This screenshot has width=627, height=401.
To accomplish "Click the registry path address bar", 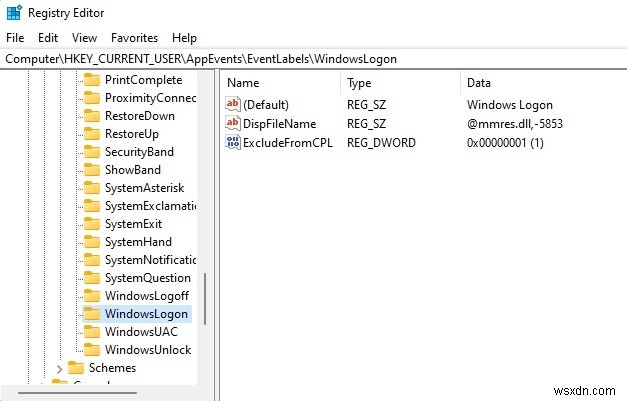I will [x=314, y=59].
